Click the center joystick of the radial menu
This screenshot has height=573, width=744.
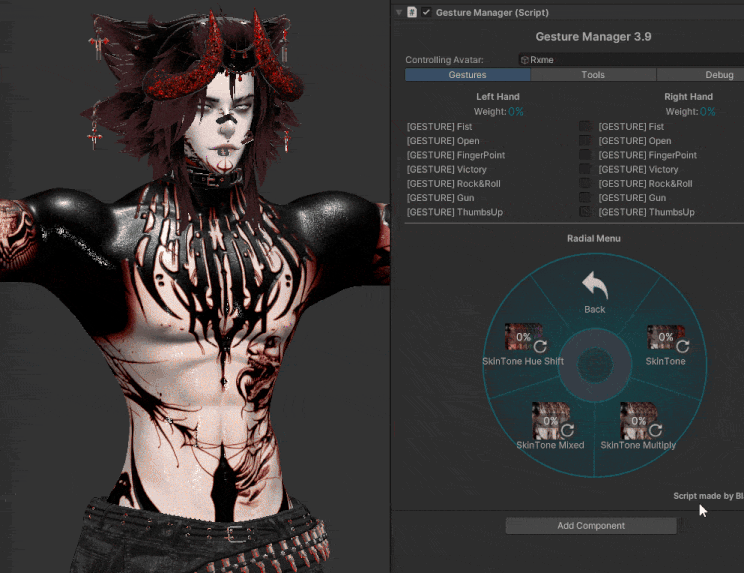(595, 365)
